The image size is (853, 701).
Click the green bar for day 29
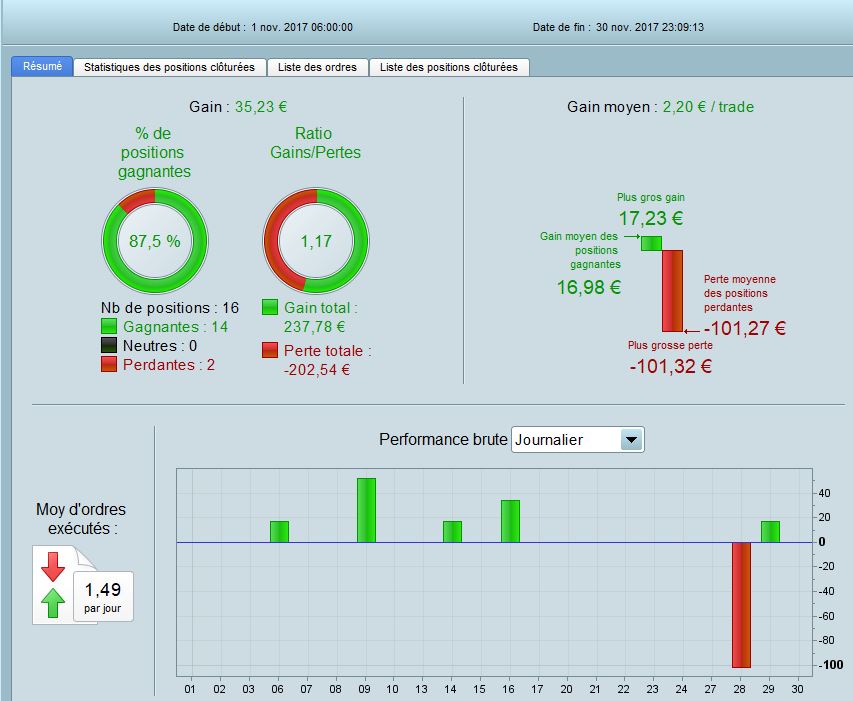coord(770,532)
